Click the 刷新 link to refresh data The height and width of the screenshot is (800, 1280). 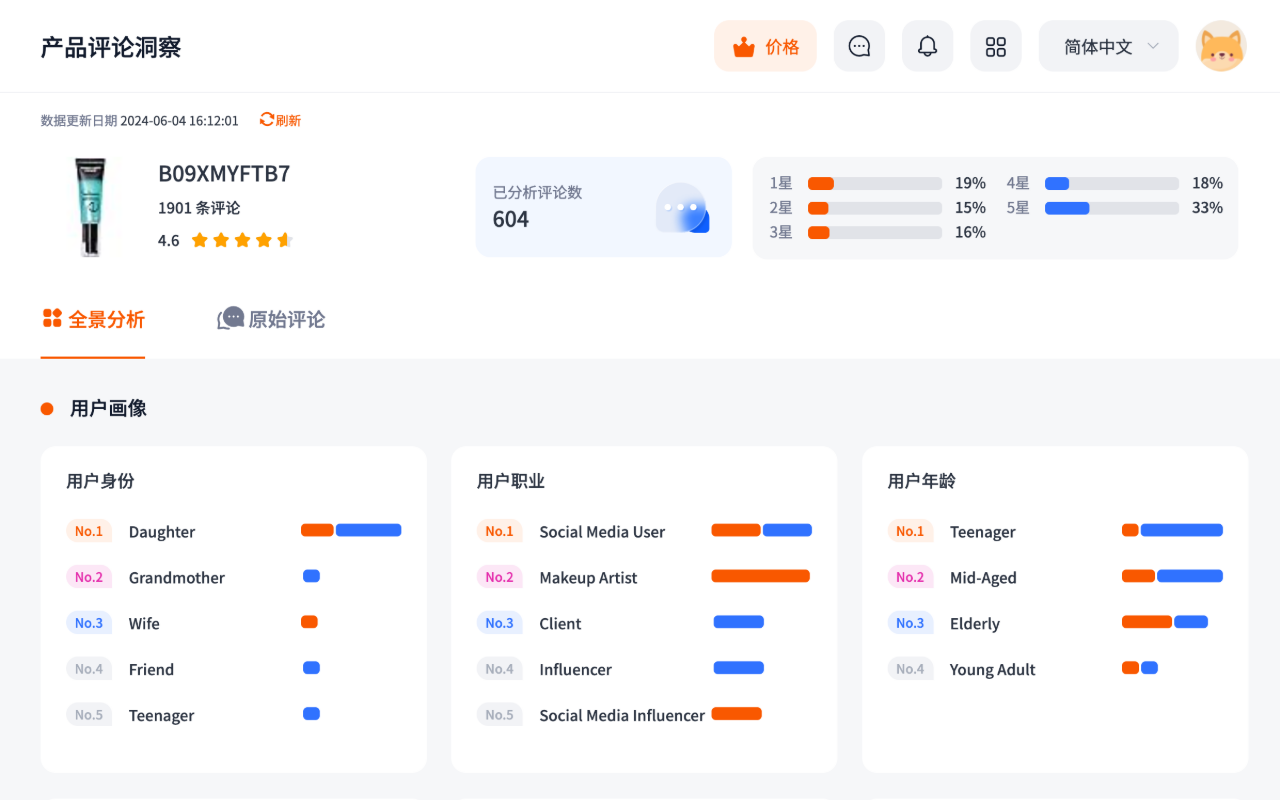287,119
